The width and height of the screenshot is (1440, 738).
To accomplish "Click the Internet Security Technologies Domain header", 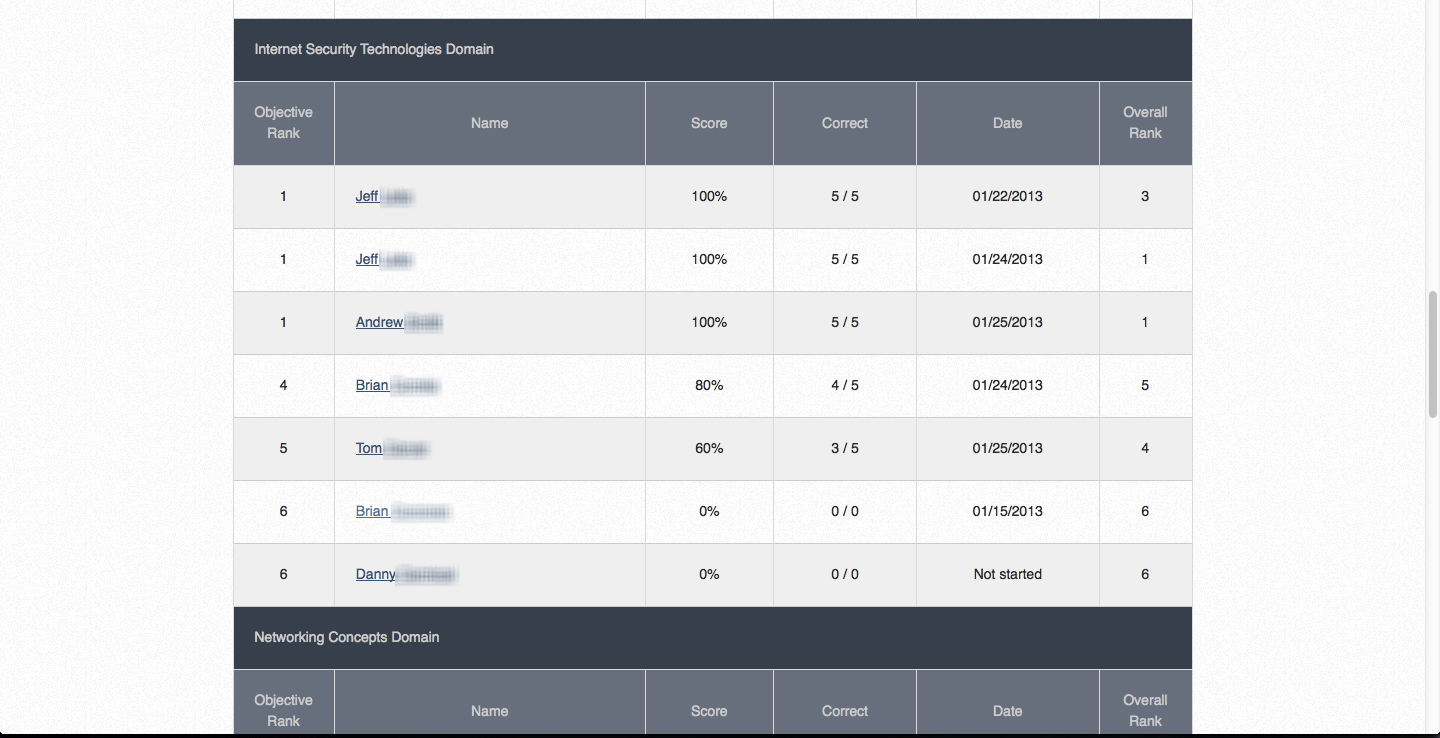I will 374,49.
